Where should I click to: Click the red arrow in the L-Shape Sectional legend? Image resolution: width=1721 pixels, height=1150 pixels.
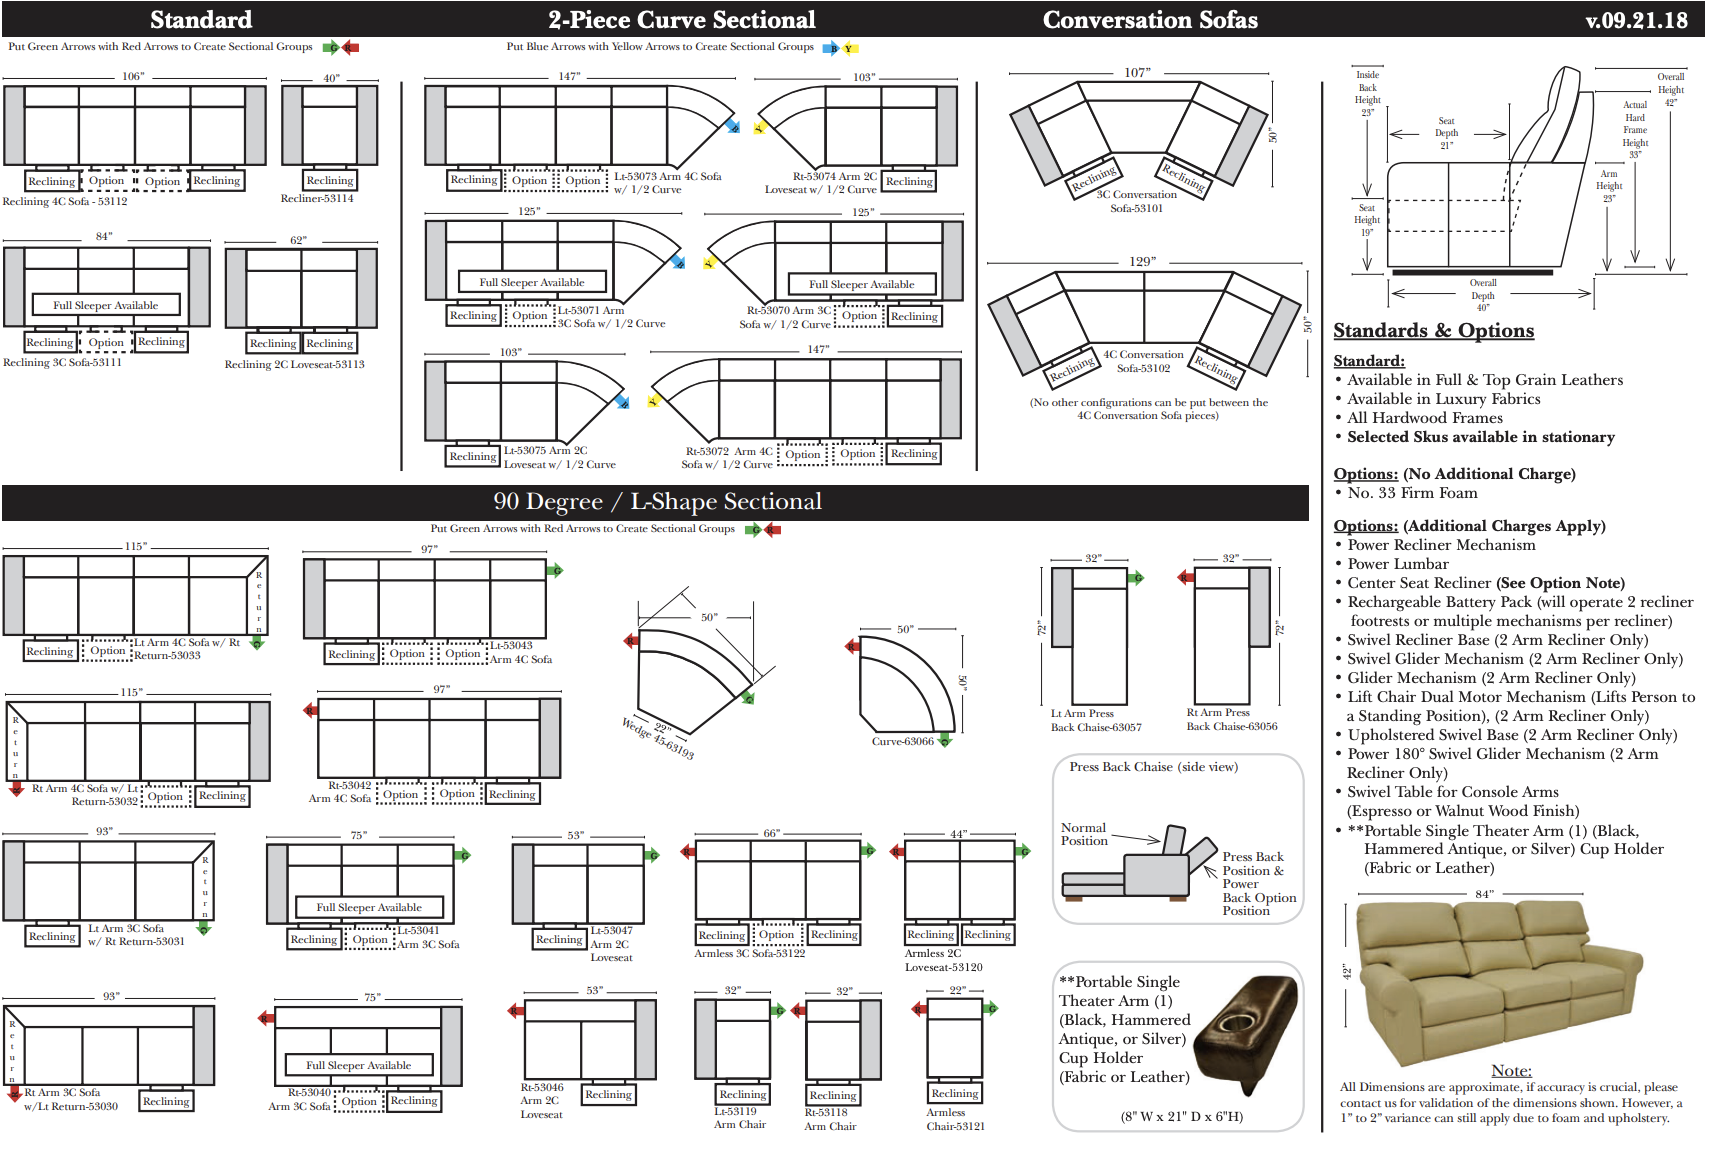772,529
